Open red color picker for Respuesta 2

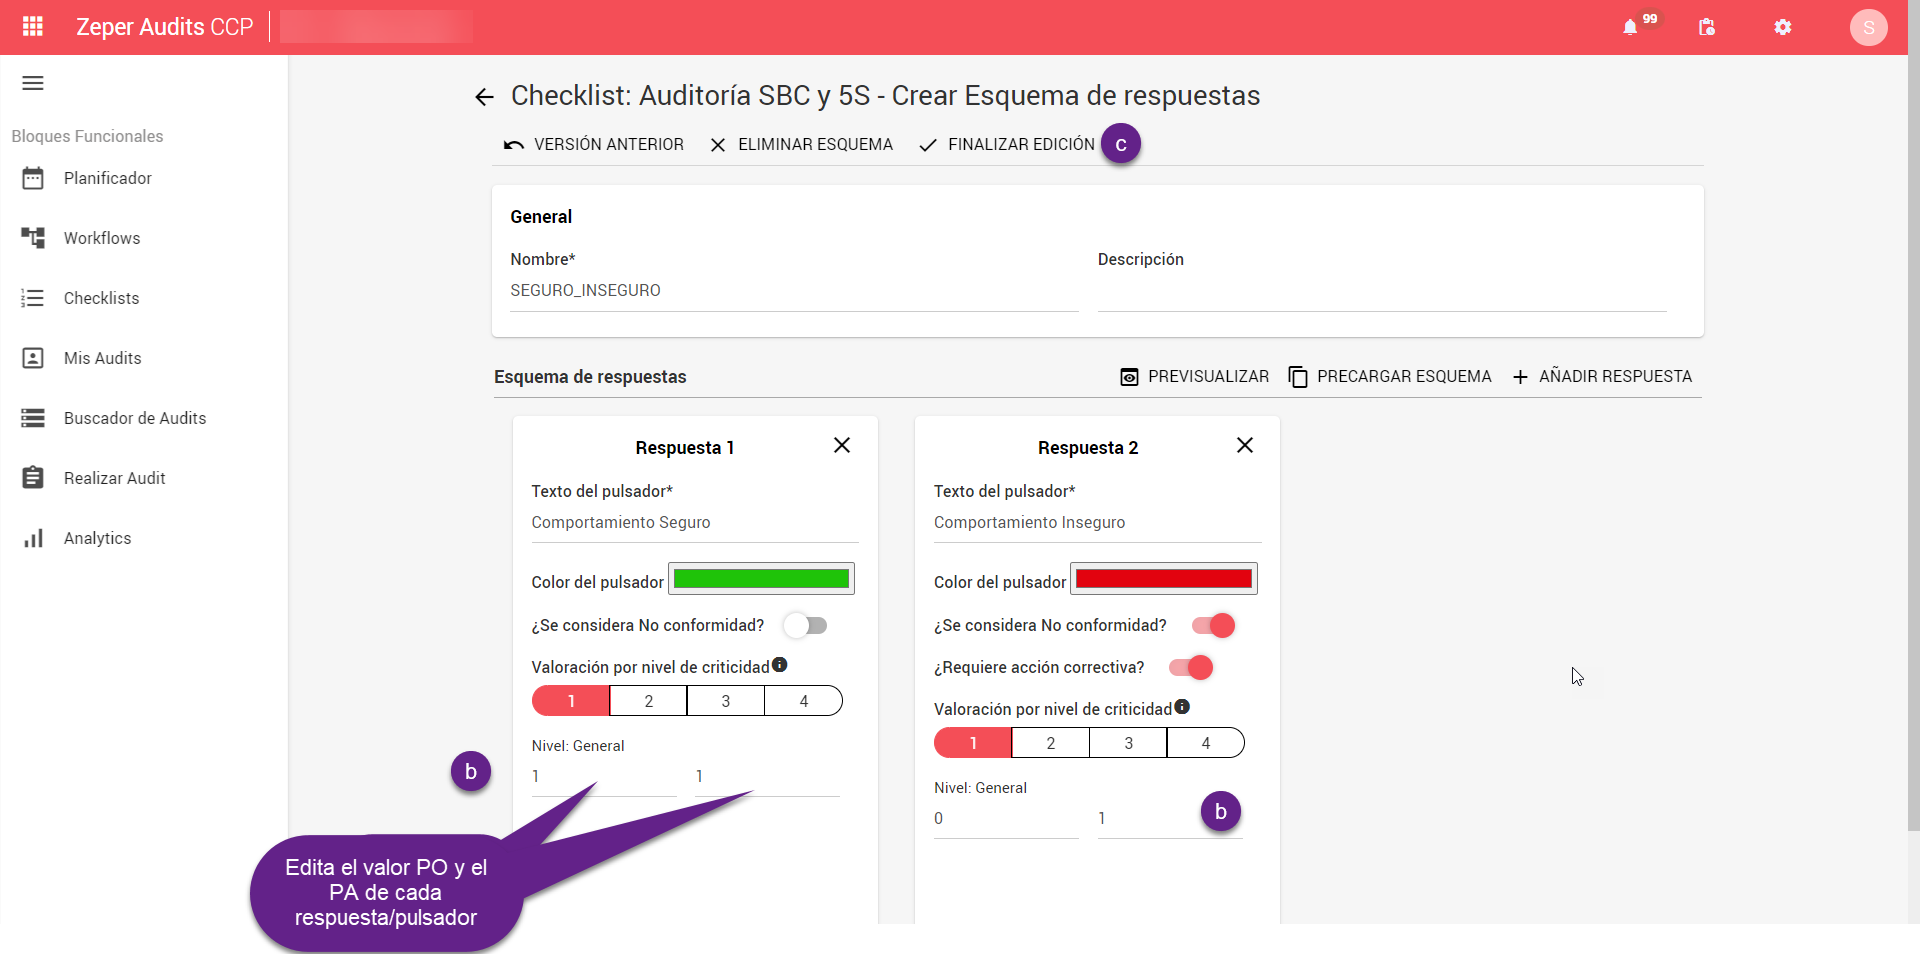[1164, 579]
